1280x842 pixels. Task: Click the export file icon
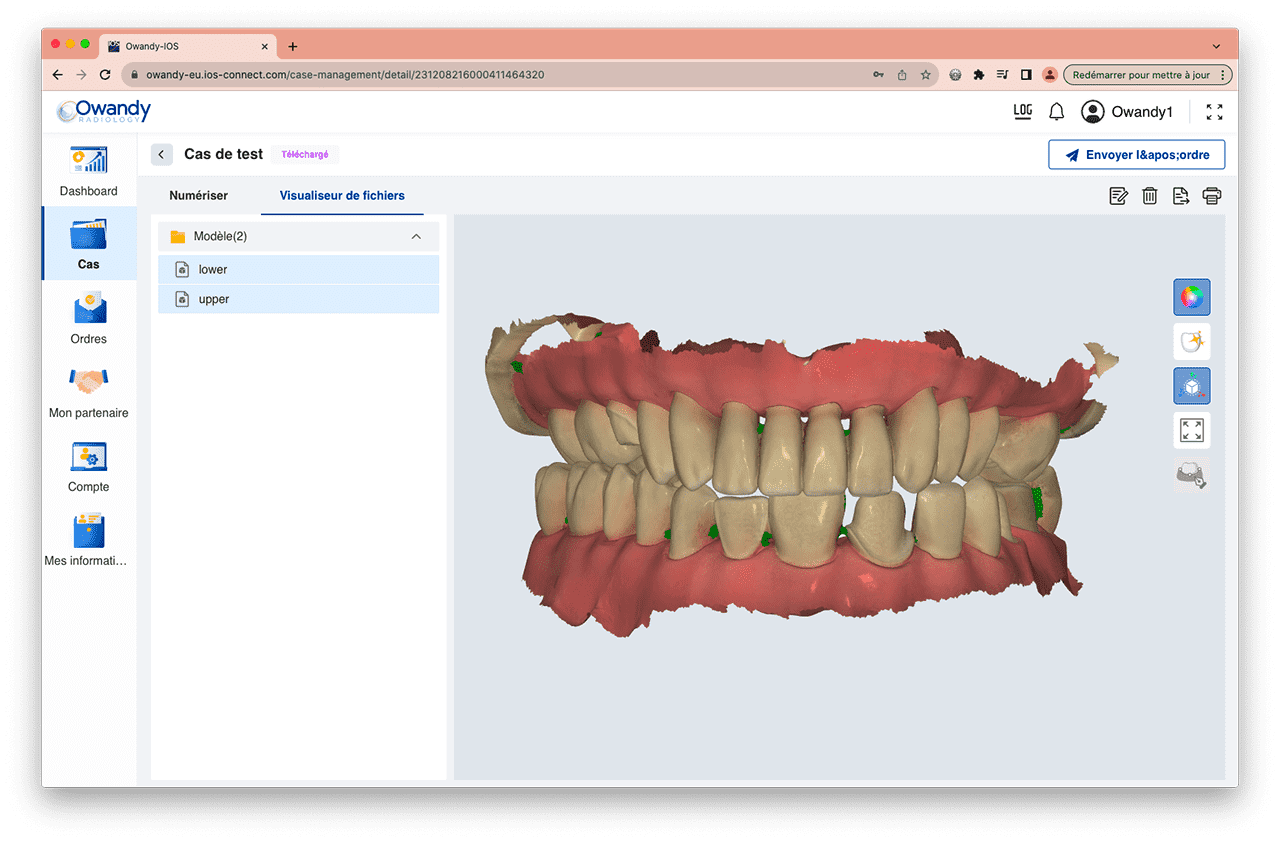tap(1181, 196)
